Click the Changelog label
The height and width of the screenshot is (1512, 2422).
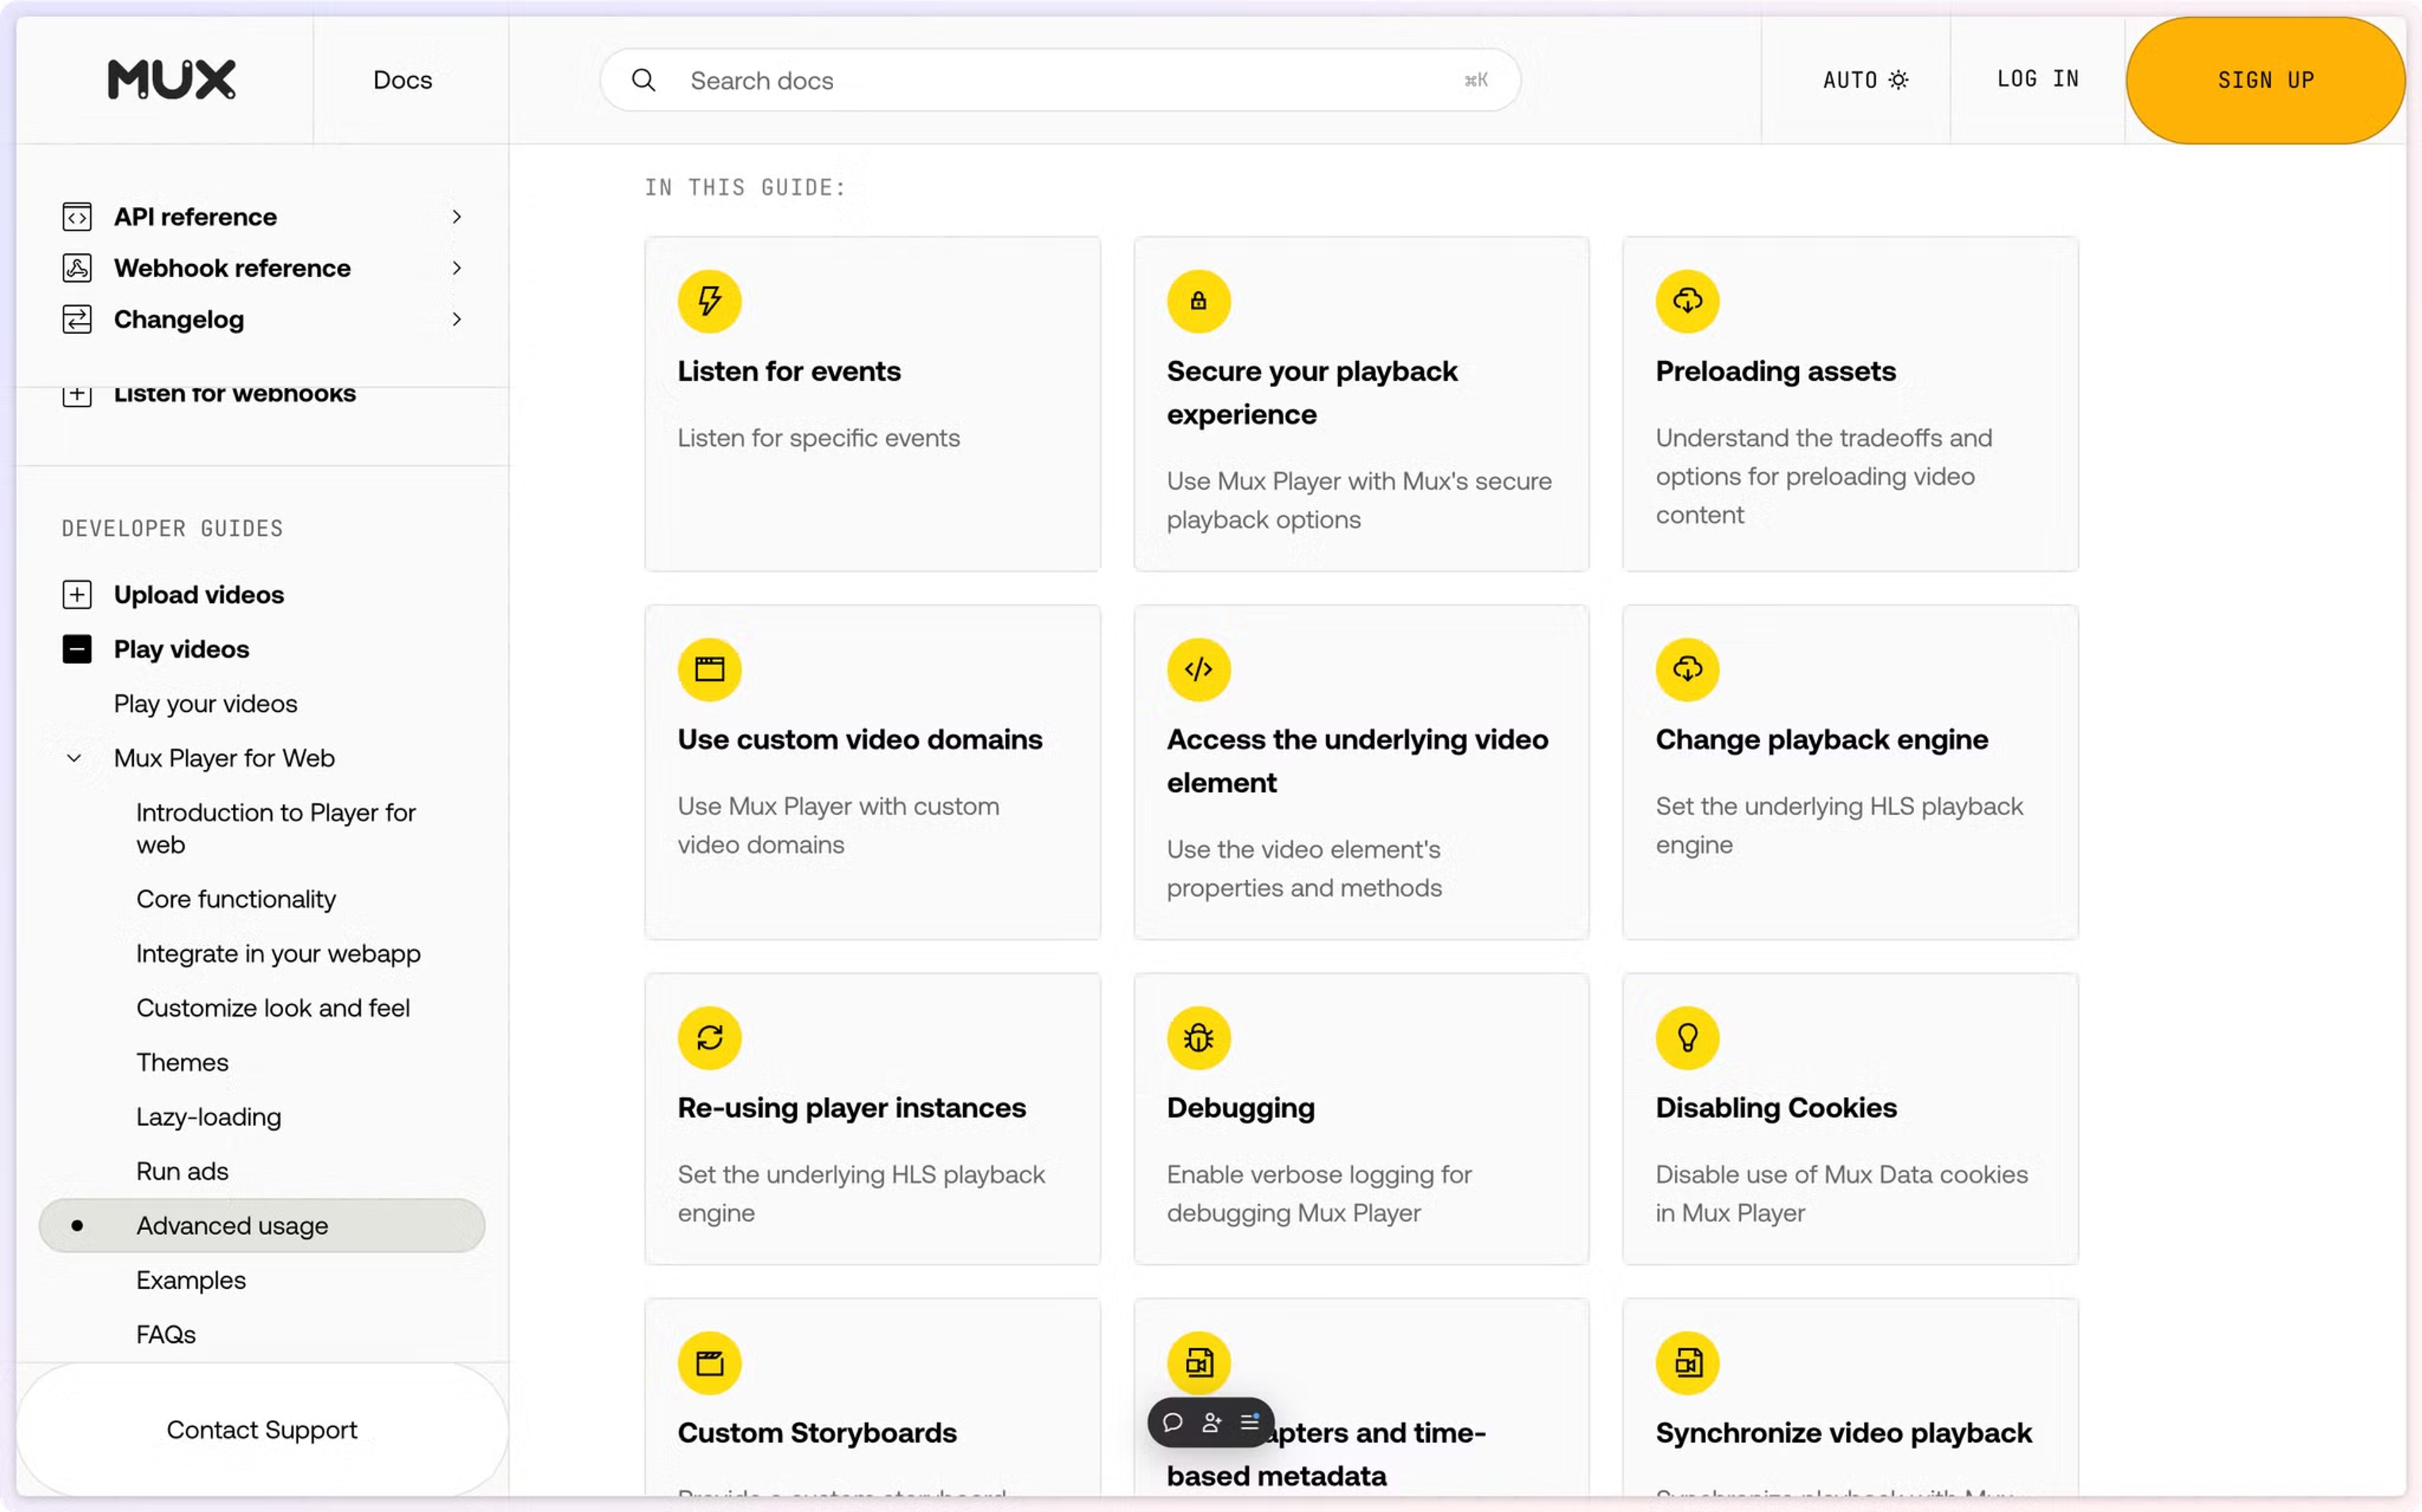click(178, 319)
